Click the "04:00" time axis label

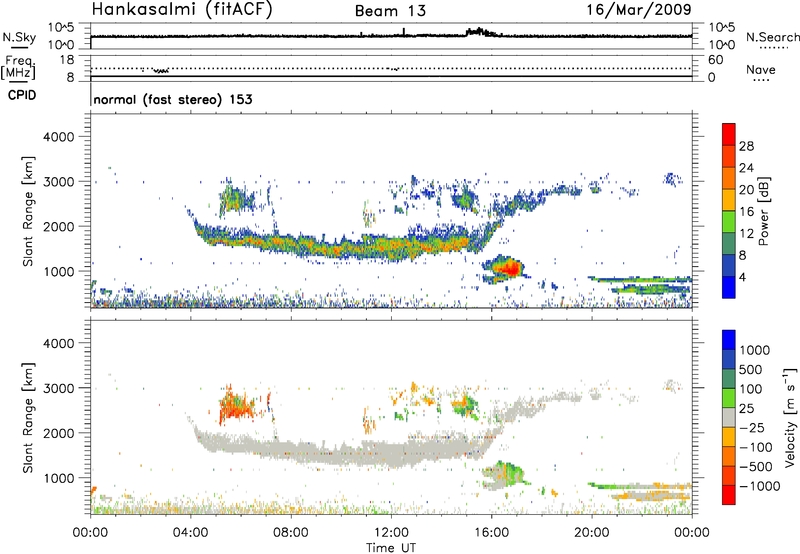coord(190,533)
